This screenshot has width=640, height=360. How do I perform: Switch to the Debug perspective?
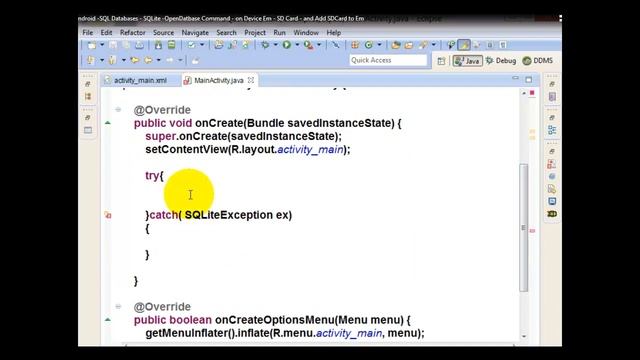pyautogui.click(x=500, y=61)
